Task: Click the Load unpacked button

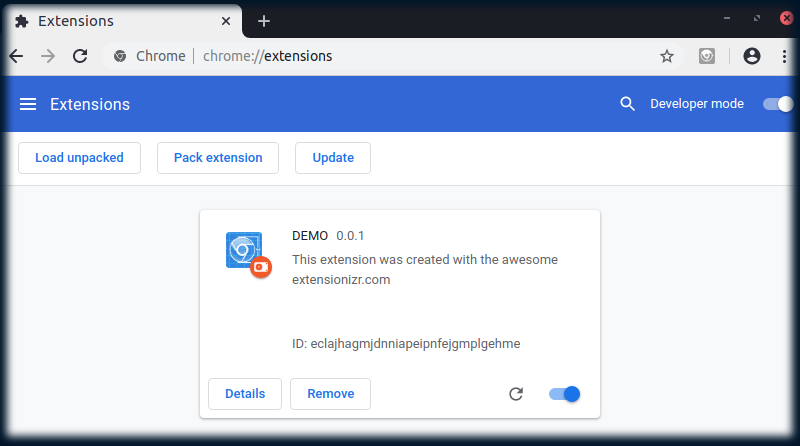Action: pos(80,158)
